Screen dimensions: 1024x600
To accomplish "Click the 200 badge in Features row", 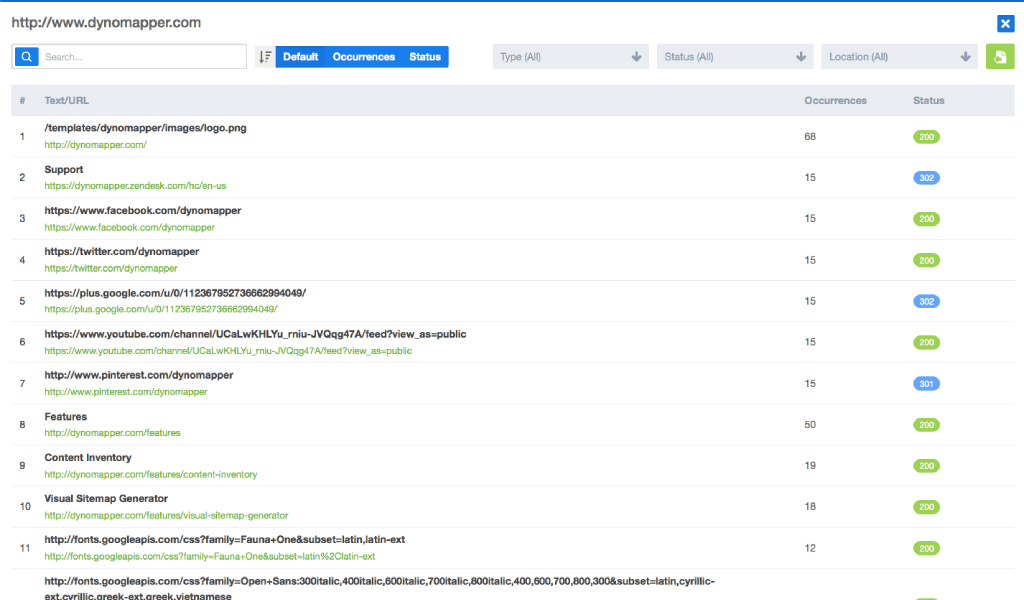I will 926,425.
